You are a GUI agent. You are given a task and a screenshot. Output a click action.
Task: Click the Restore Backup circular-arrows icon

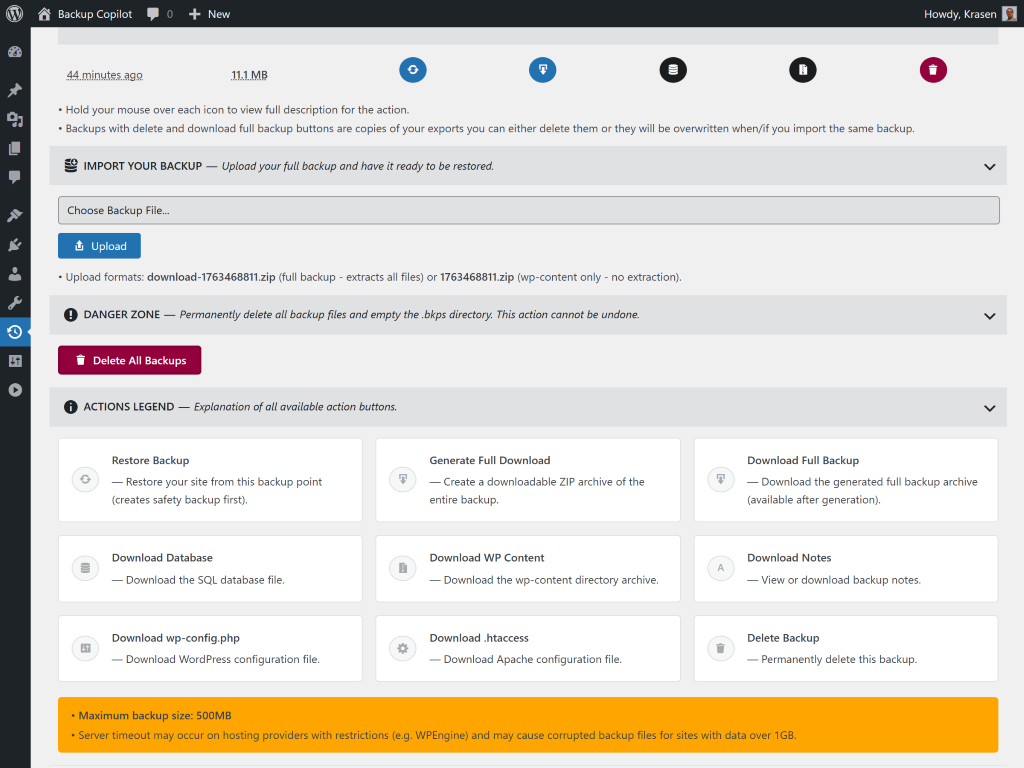point(413,70)
